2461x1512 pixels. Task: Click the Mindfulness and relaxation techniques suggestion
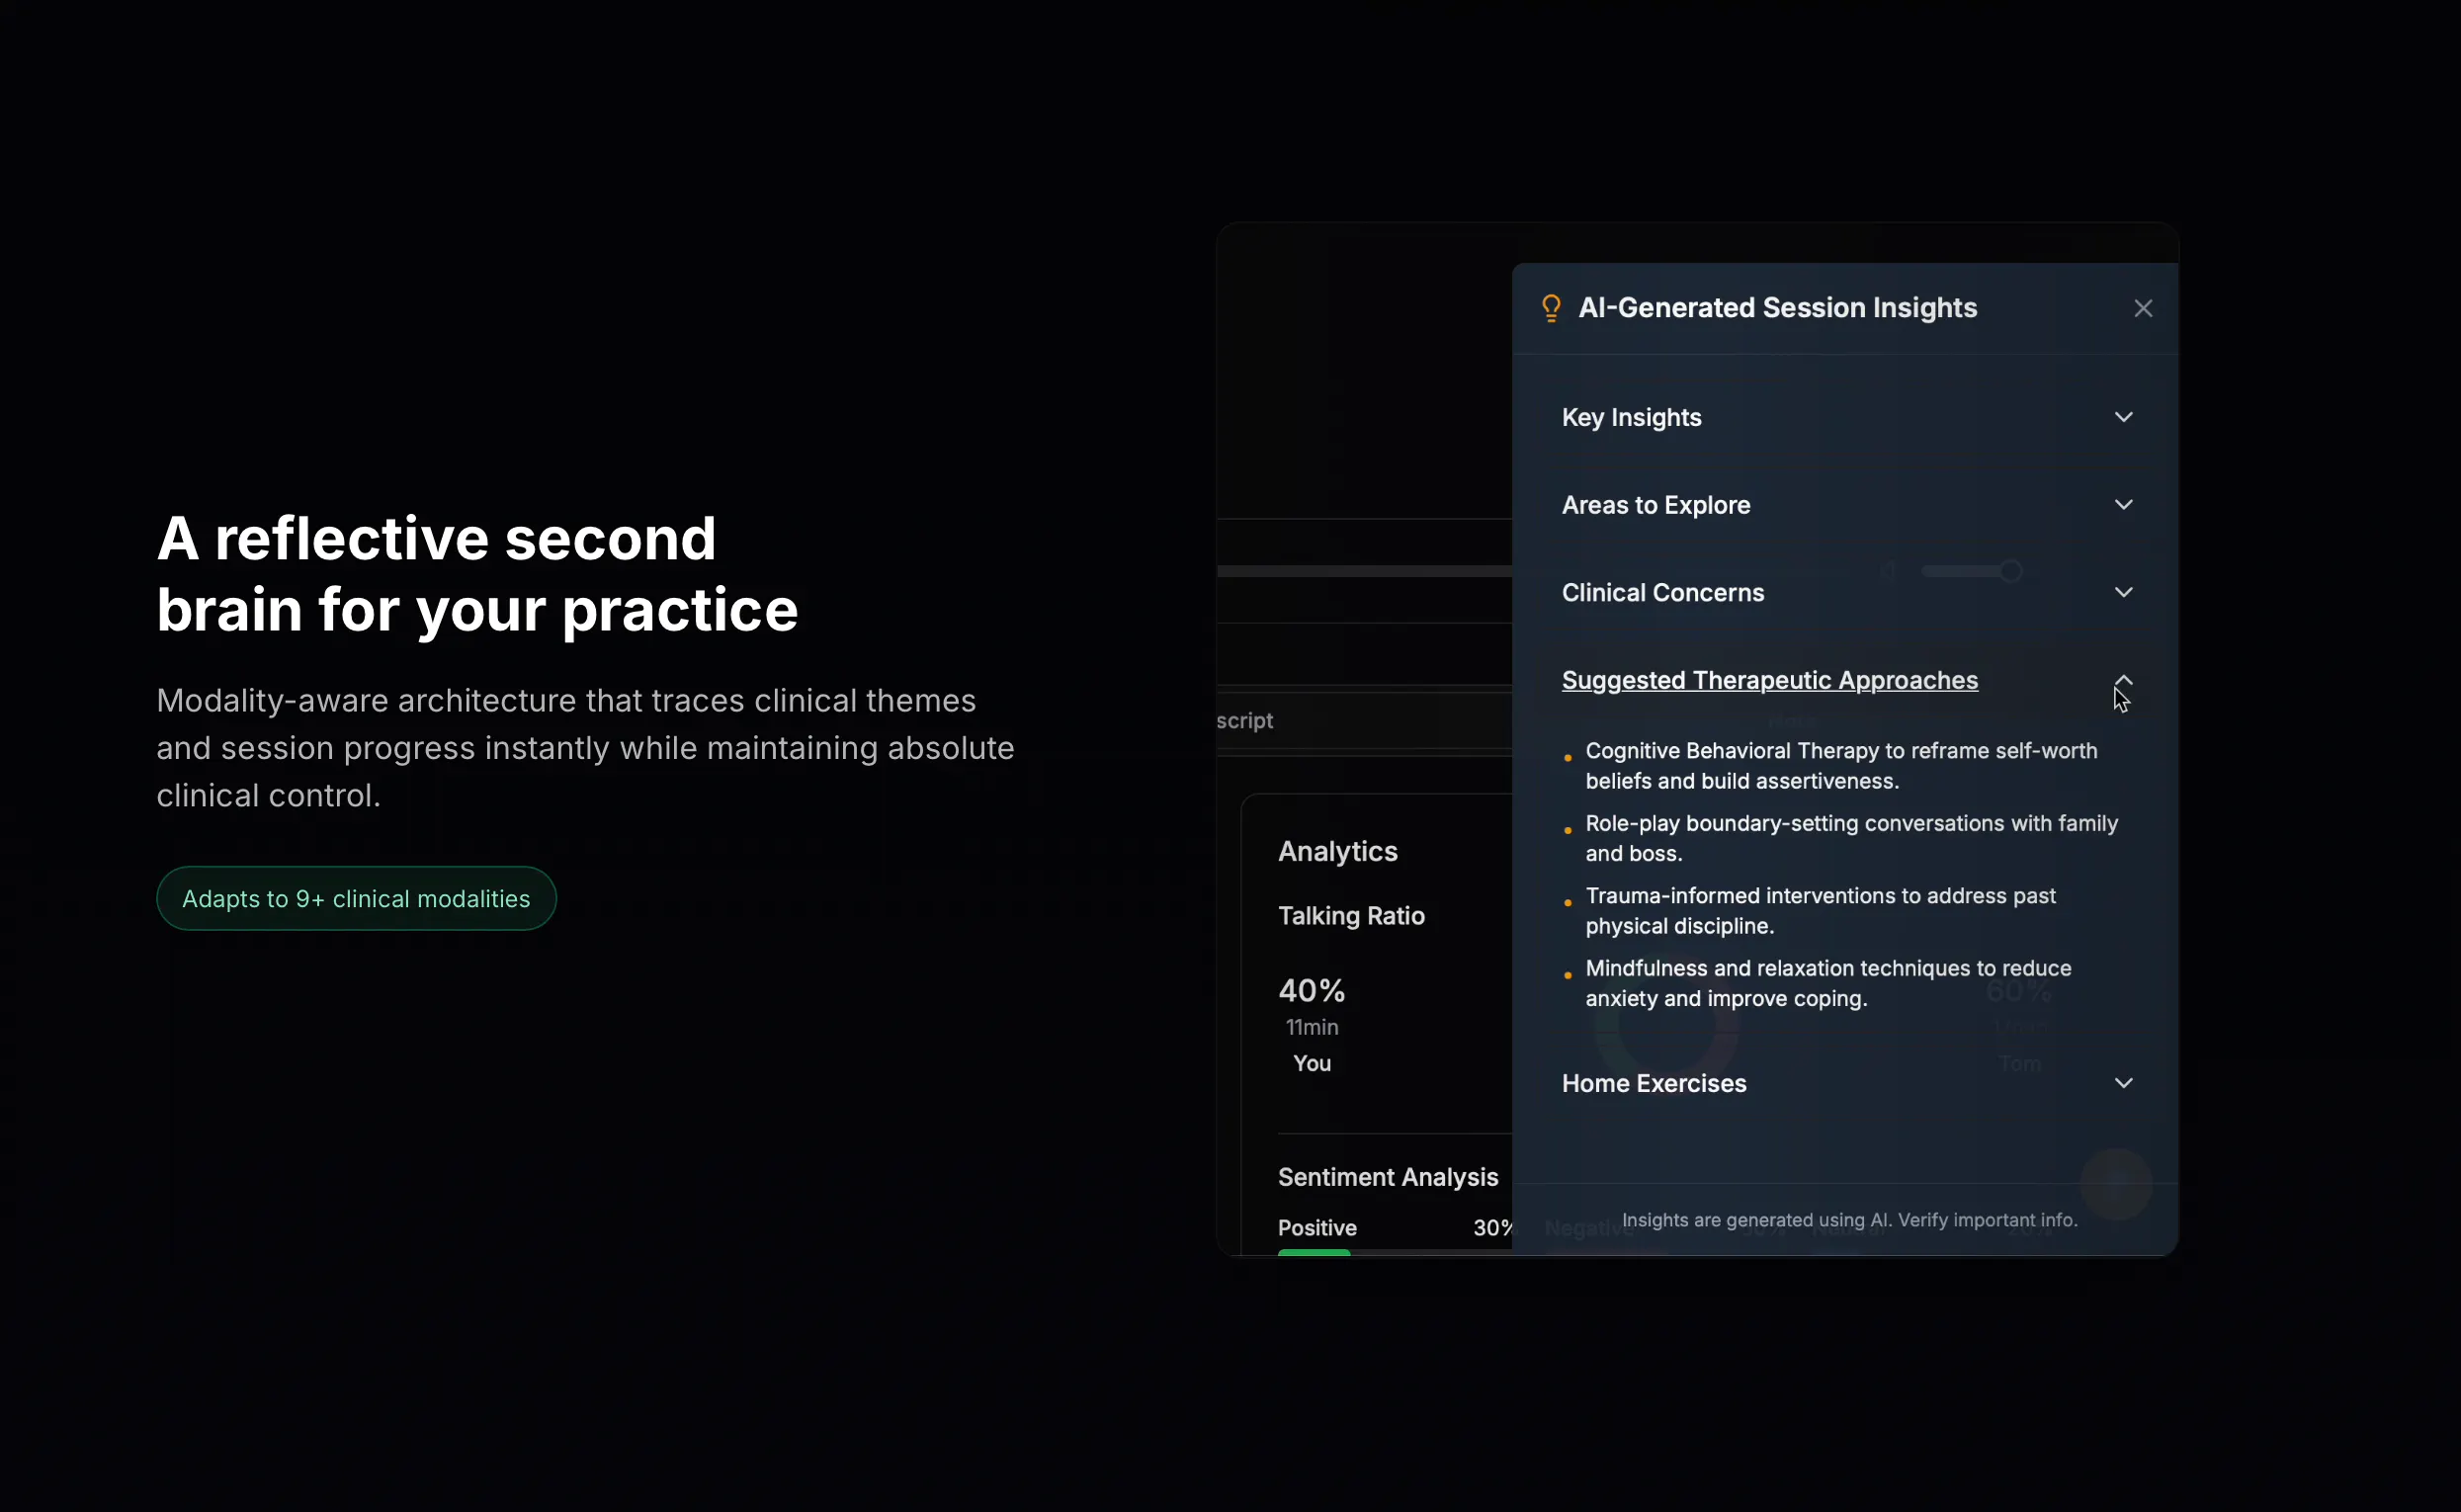click(x=1828, y=983)
